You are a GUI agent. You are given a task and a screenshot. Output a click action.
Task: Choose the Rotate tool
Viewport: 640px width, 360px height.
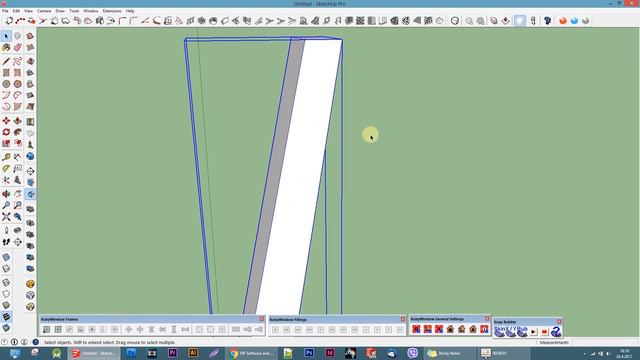[6, 132]
